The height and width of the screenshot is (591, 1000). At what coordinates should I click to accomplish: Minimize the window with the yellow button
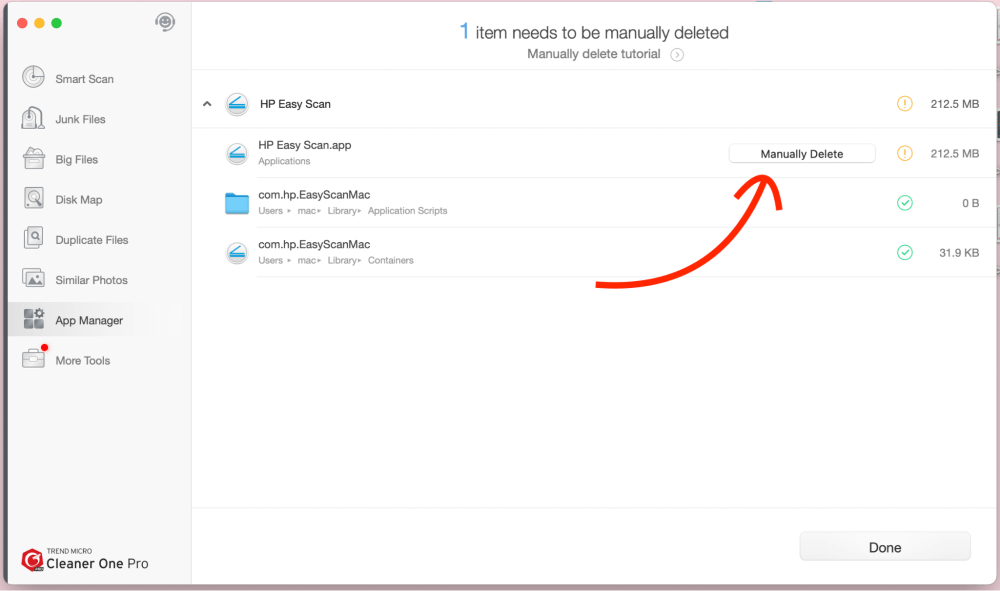[39, 23]
